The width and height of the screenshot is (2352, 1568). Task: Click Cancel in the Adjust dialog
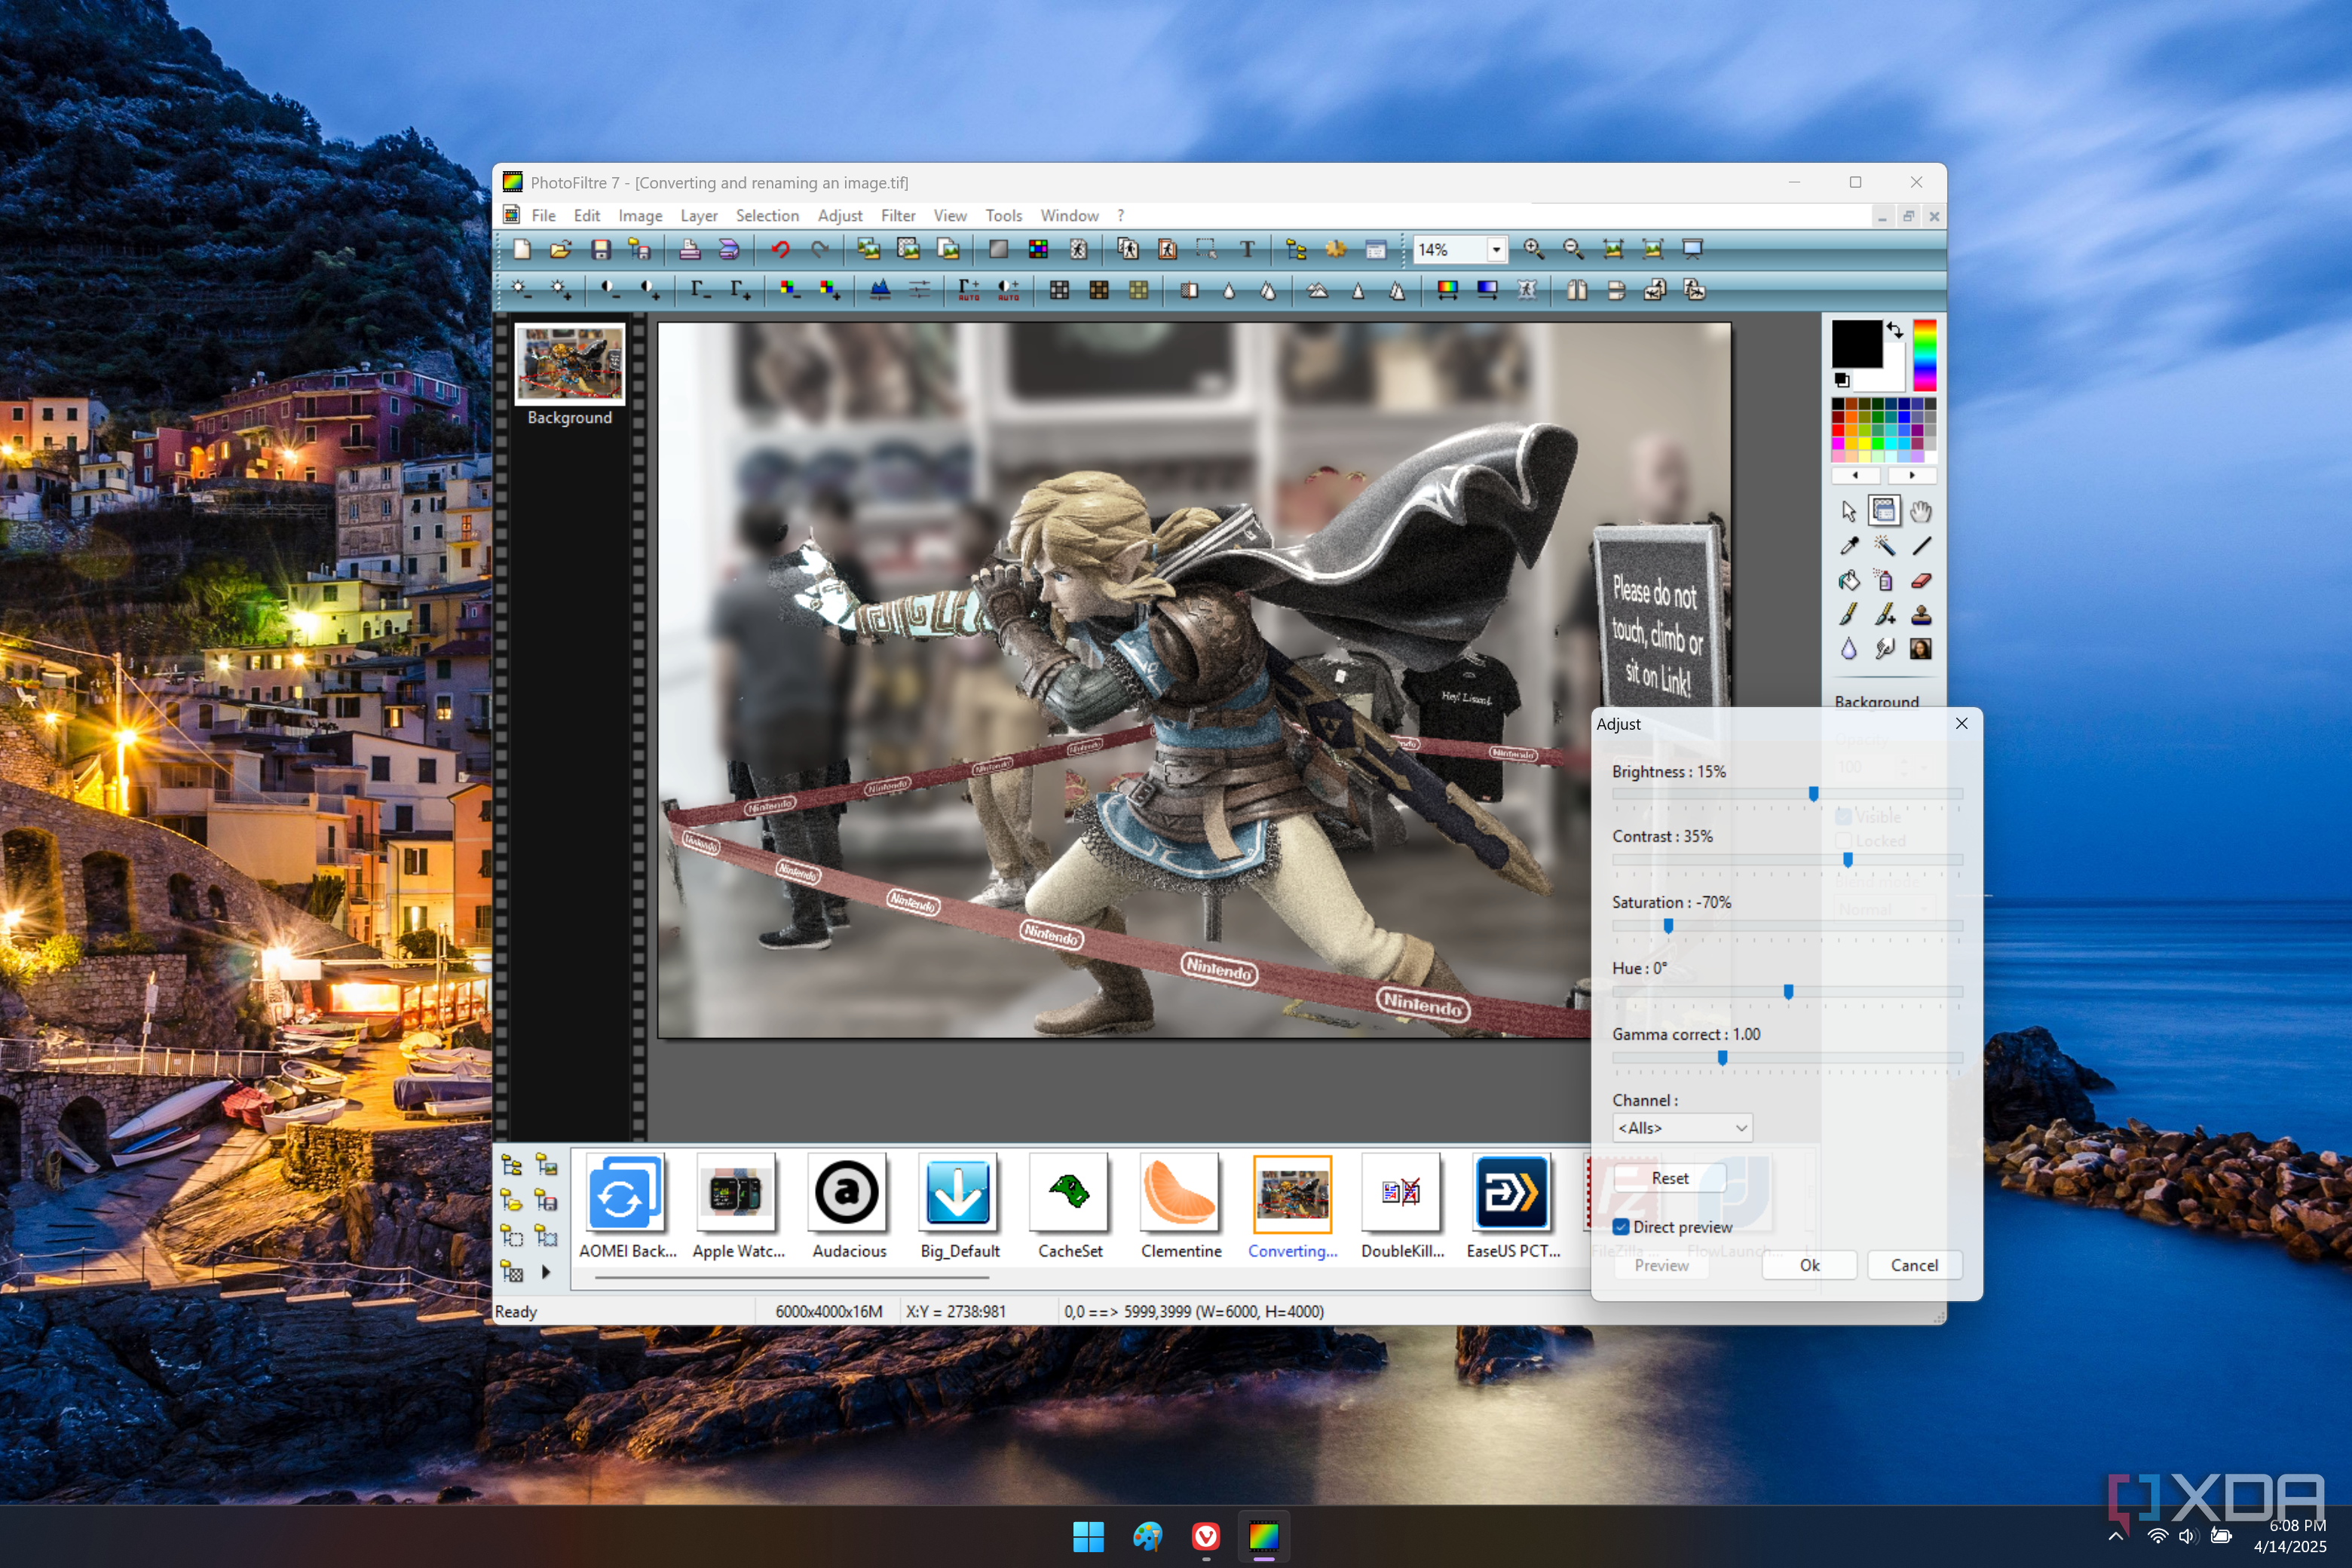[1914, 1265]
